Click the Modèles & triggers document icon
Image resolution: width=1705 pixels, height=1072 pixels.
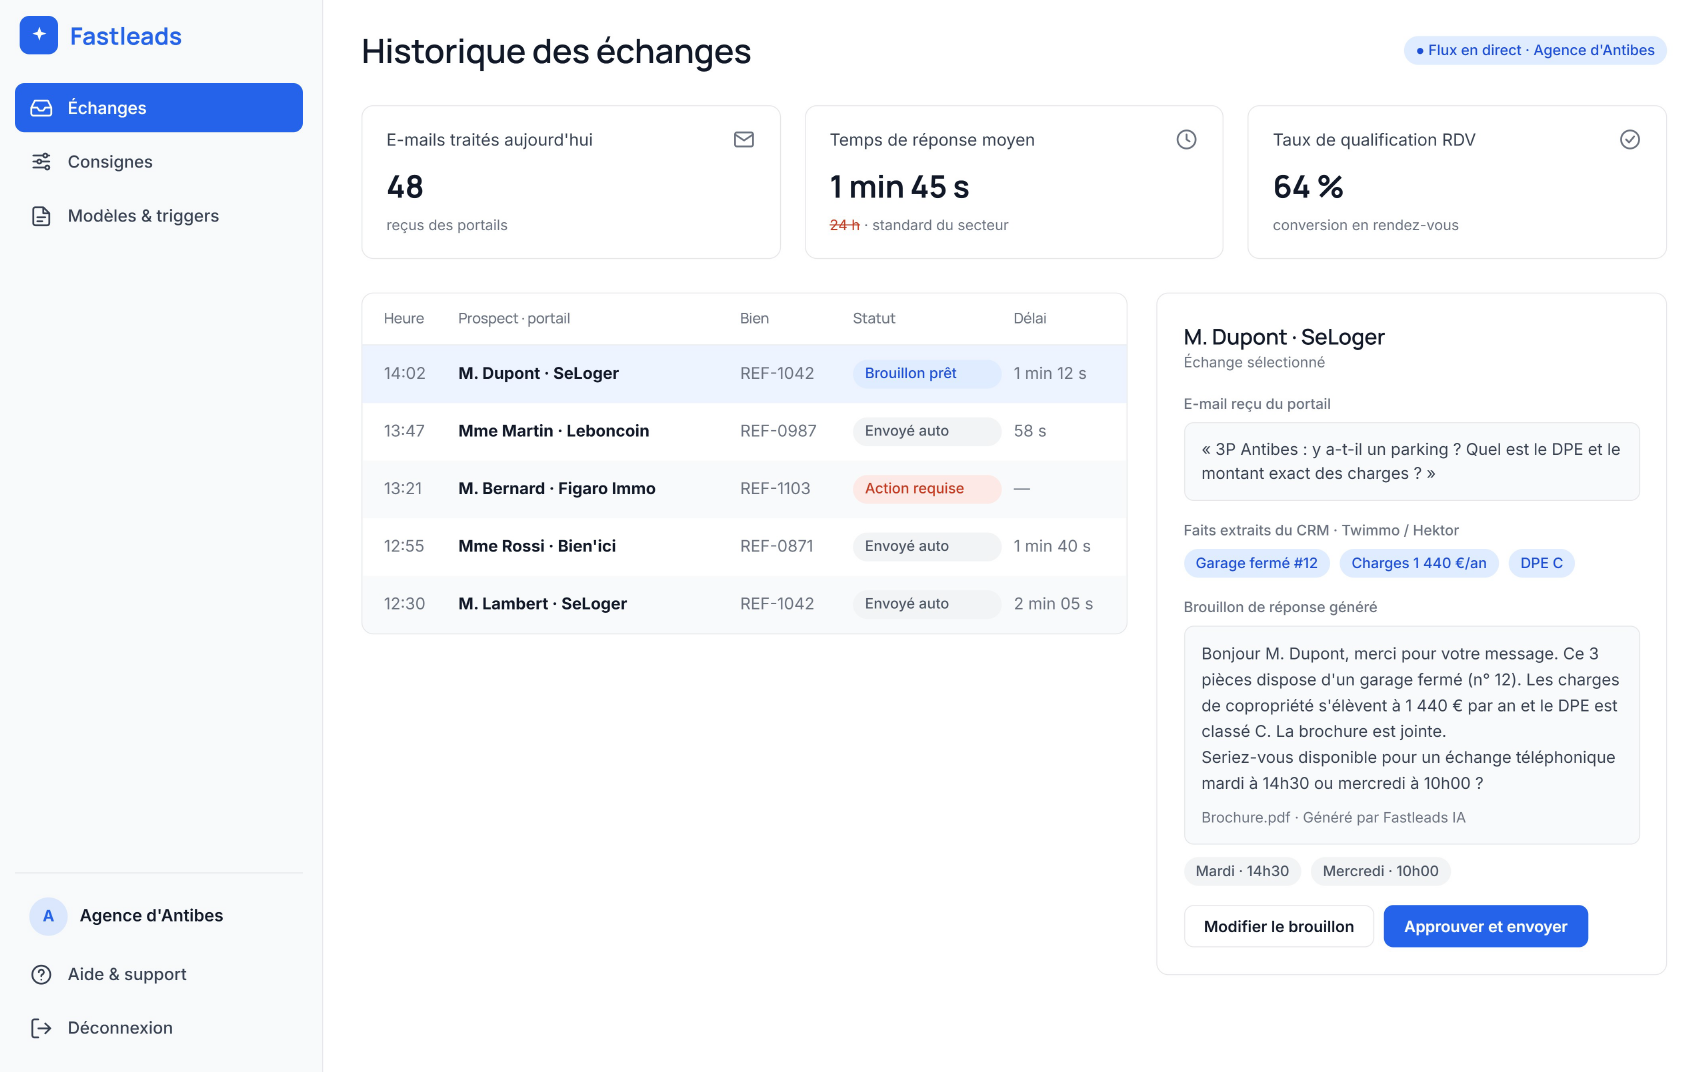pos(41,216)
